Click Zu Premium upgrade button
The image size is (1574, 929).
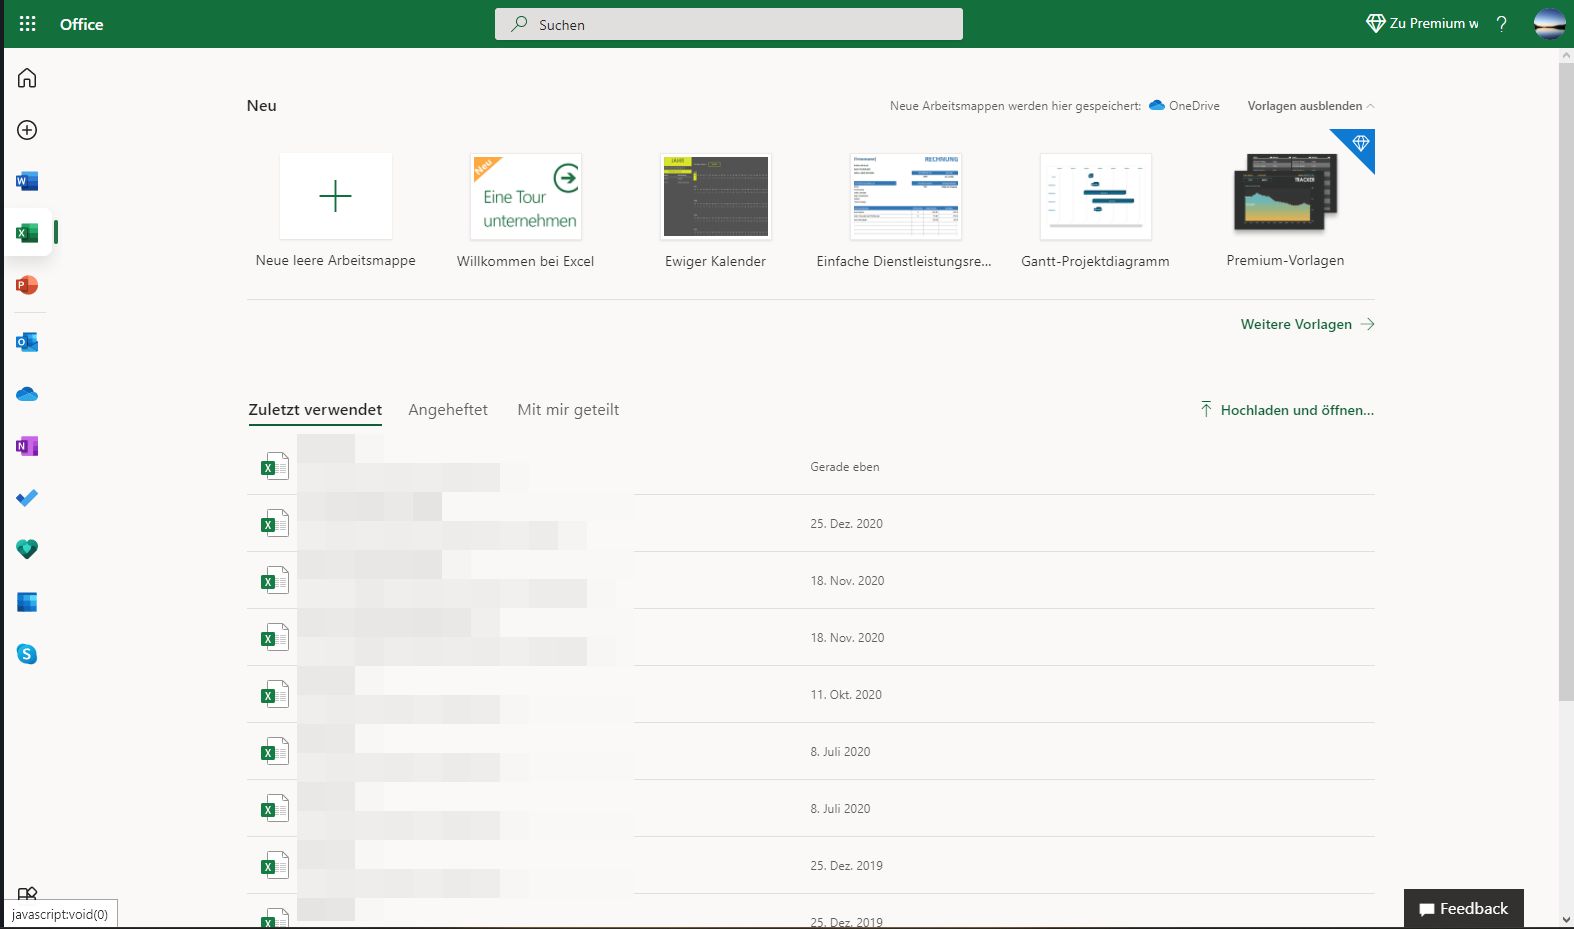click(x=1422, y=23)
